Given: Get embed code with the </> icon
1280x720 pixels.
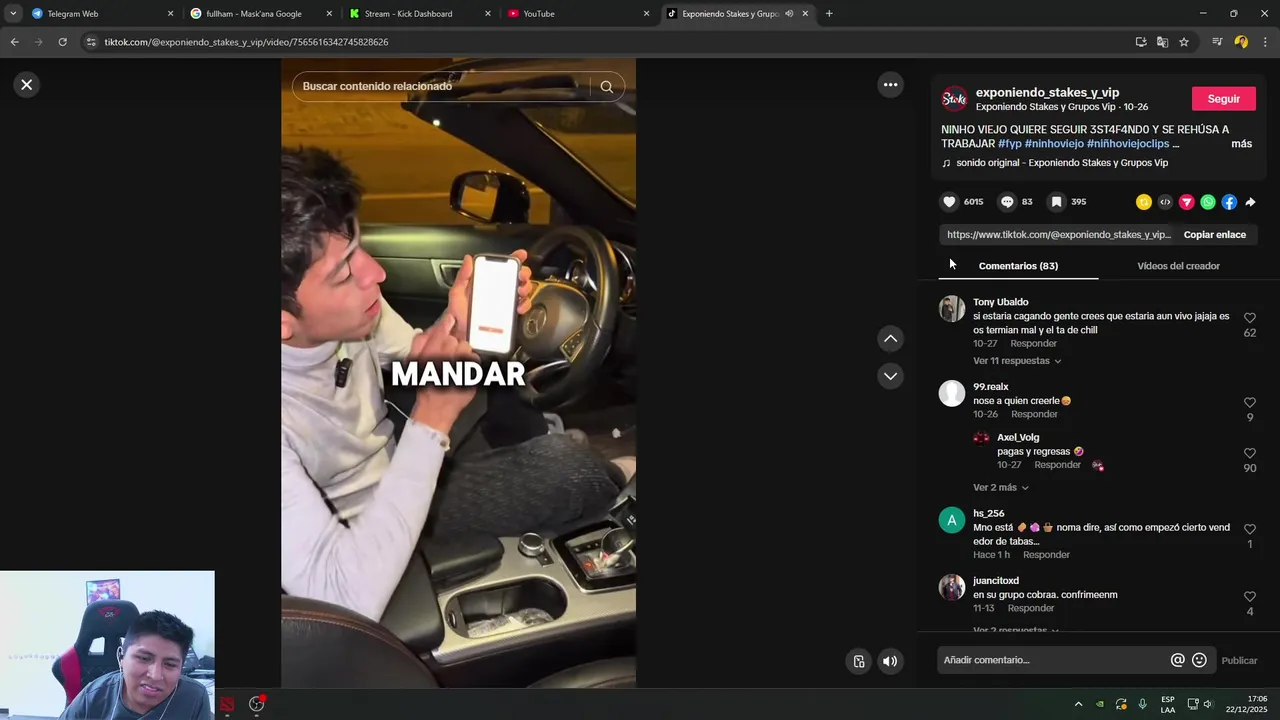Looking at the screenshot, I should pos(1165,202).
